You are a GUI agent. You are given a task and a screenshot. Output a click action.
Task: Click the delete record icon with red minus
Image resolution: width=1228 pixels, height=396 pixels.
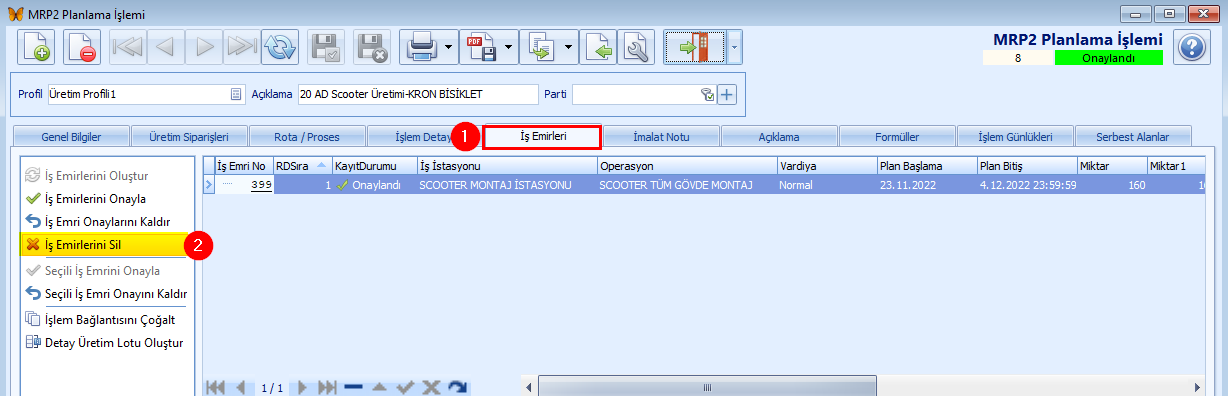82,47
